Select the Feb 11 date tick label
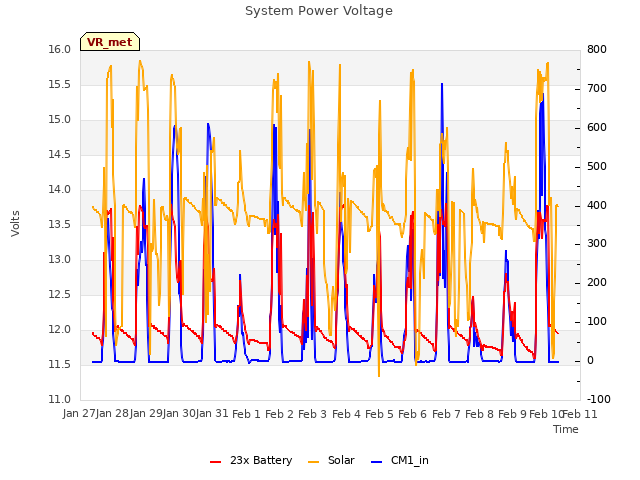 (580, 414)
